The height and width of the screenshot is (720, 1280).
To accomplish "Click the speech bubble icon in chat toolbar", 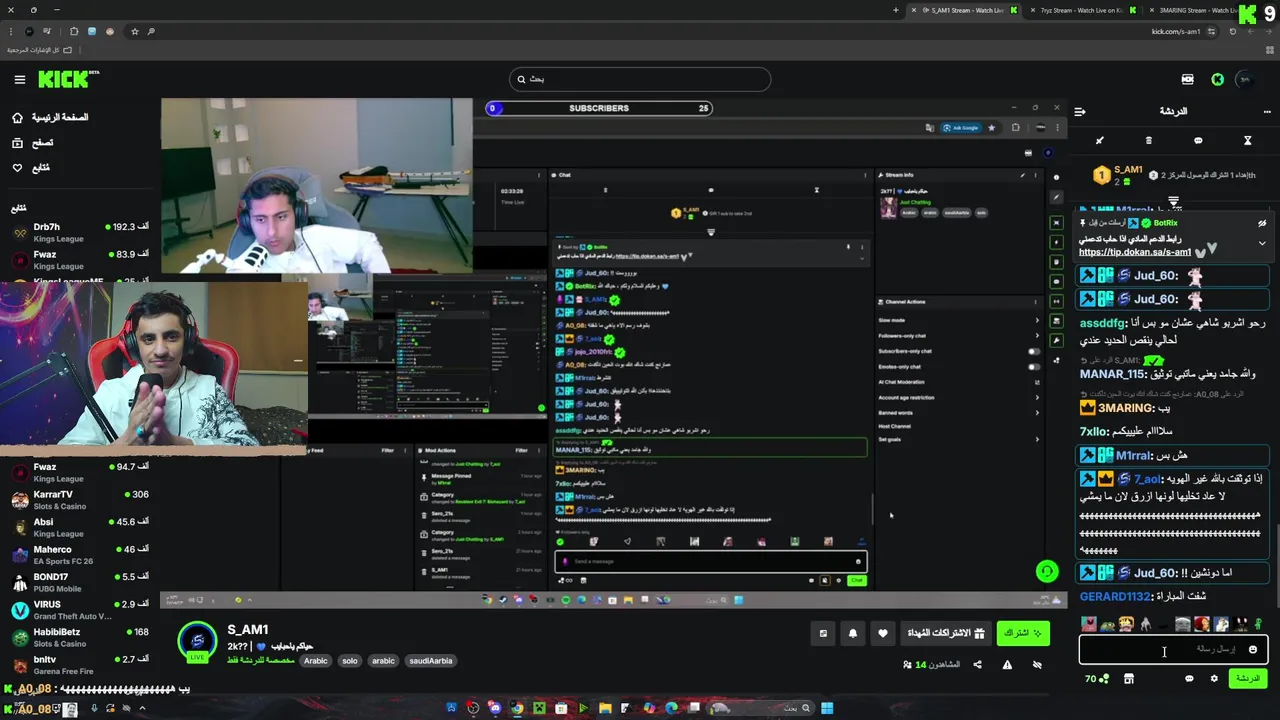I will click(1198, 141).
